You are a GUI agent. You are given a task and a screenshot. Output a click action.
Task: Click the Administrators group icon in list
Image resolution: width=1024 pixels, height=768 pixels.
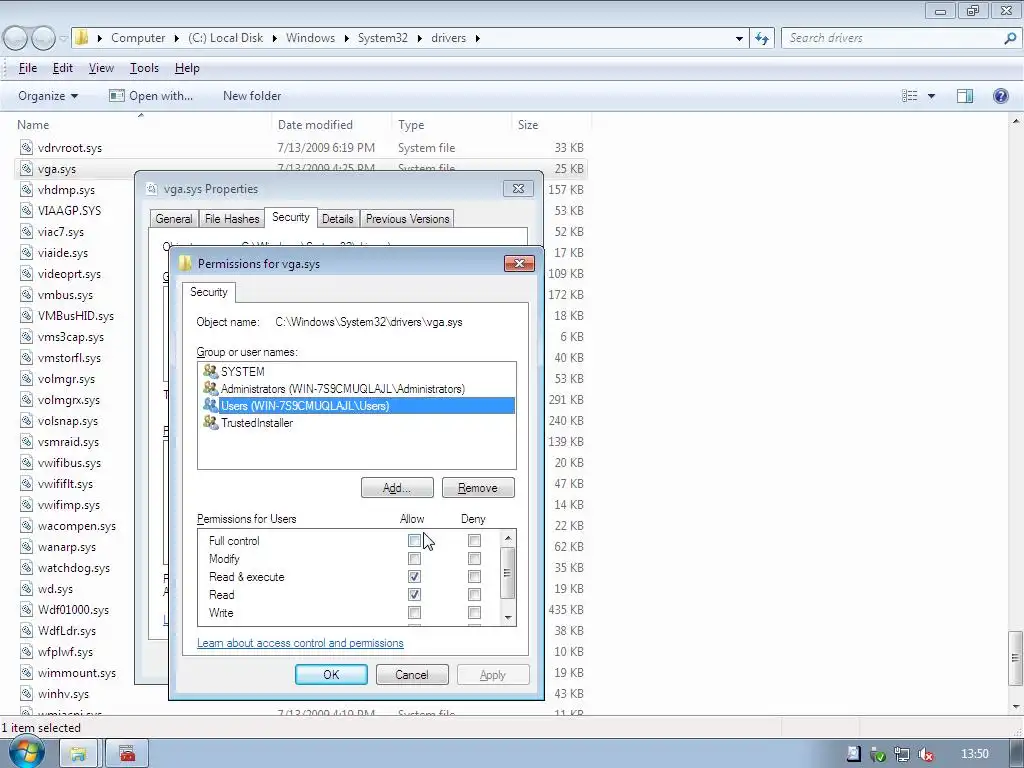pos(210,388)
